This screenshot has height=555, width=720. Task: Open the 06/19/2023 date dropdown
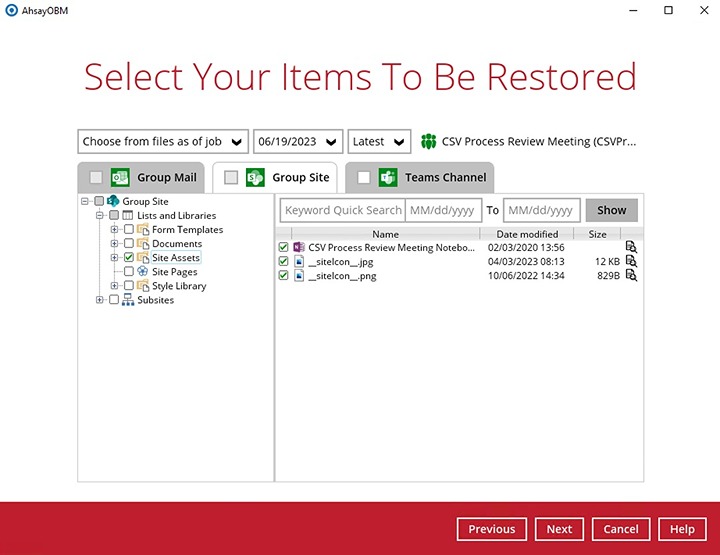(x=298, y=141)
